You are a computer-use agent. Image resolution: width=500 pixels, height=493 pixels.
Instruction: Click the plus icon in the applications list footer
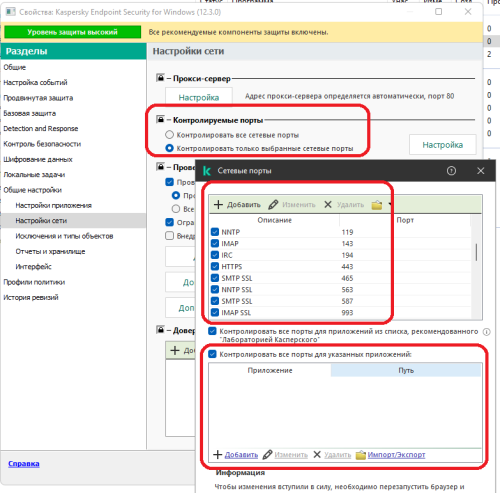[x=218, y=455]
